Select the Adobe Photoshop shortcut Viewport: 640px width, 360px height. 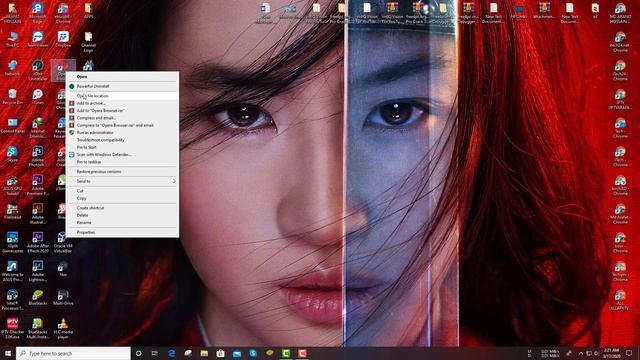click(38, 156)
